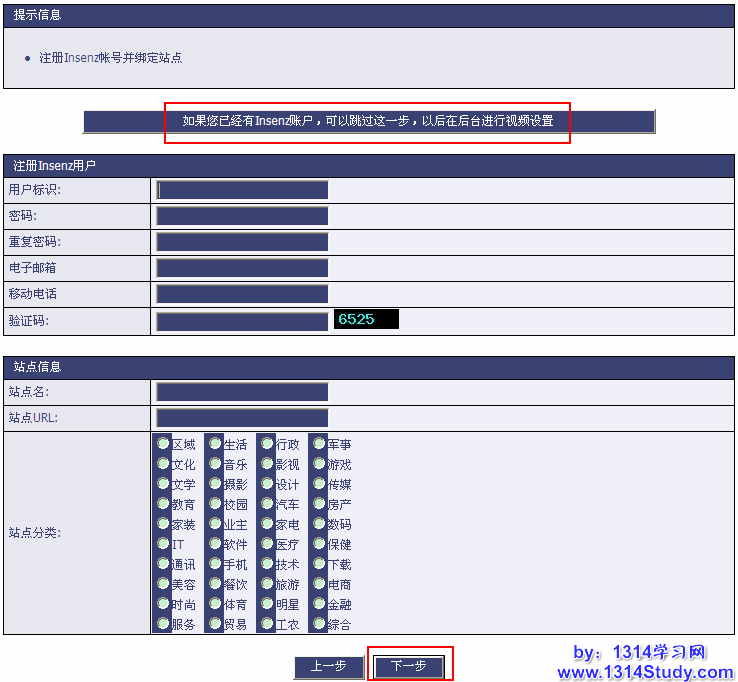738x682 pixels.
Task: Pick the IT category radio button
Action: [163, 543]
